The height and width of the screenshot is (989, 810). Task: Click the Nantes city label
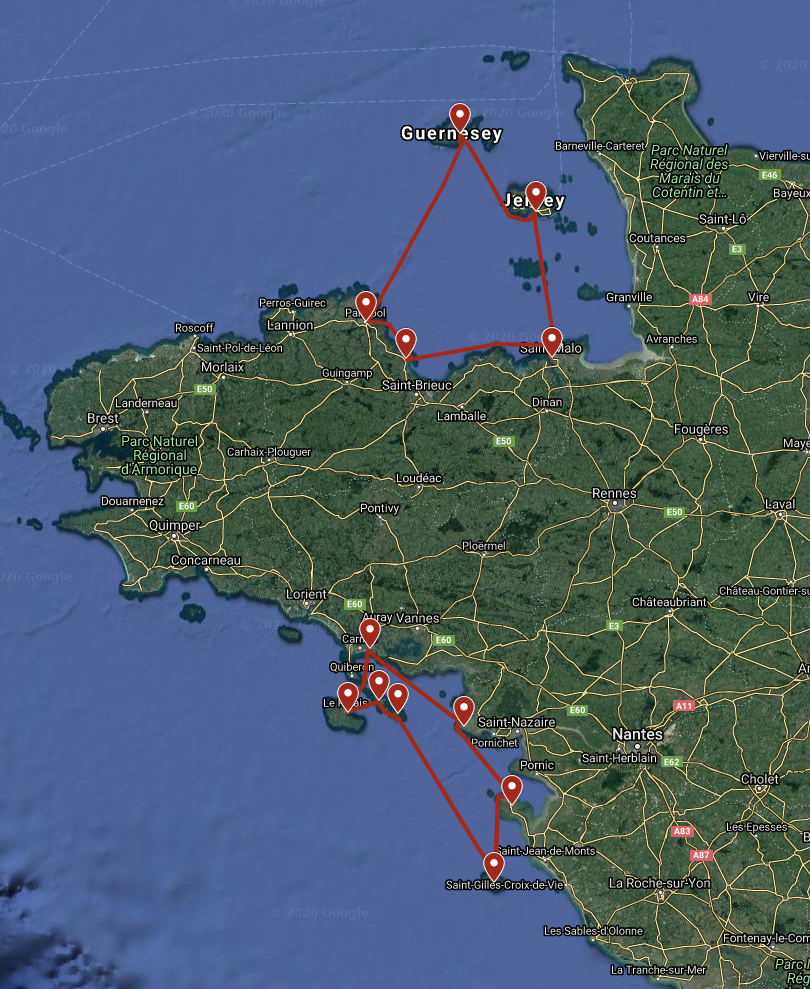[x=637, y=734]
